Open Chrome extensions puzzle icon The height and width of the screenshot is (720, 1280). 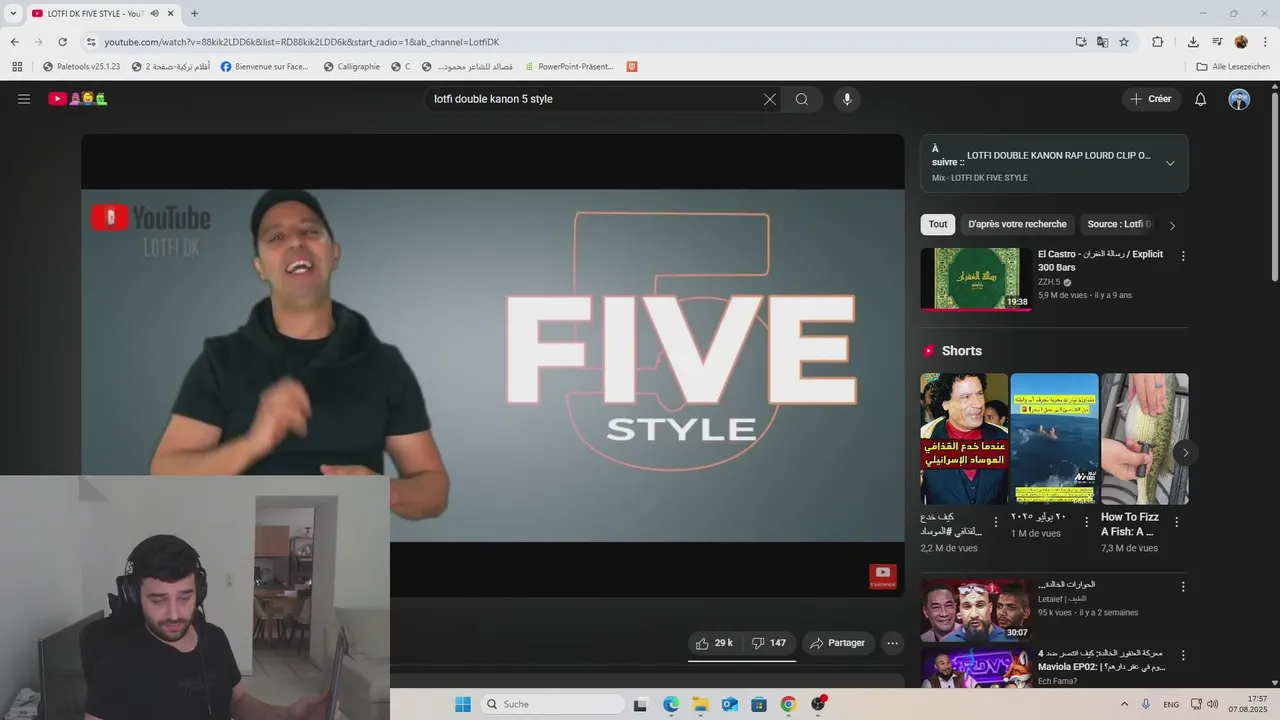tap(1158, 42)
